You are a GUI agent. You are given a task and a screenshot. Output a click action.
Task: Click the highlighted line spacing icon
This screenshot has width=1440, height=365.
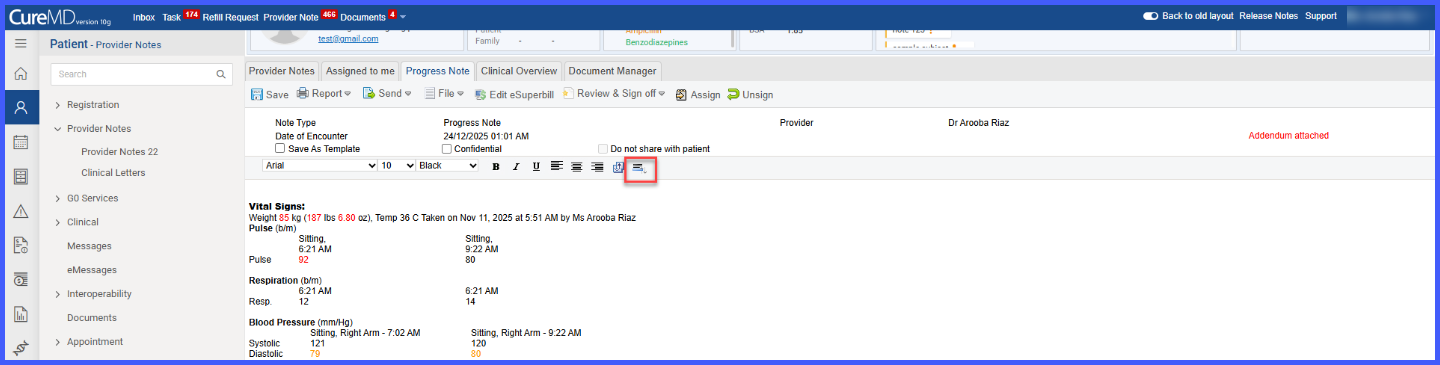coord(640,168)
